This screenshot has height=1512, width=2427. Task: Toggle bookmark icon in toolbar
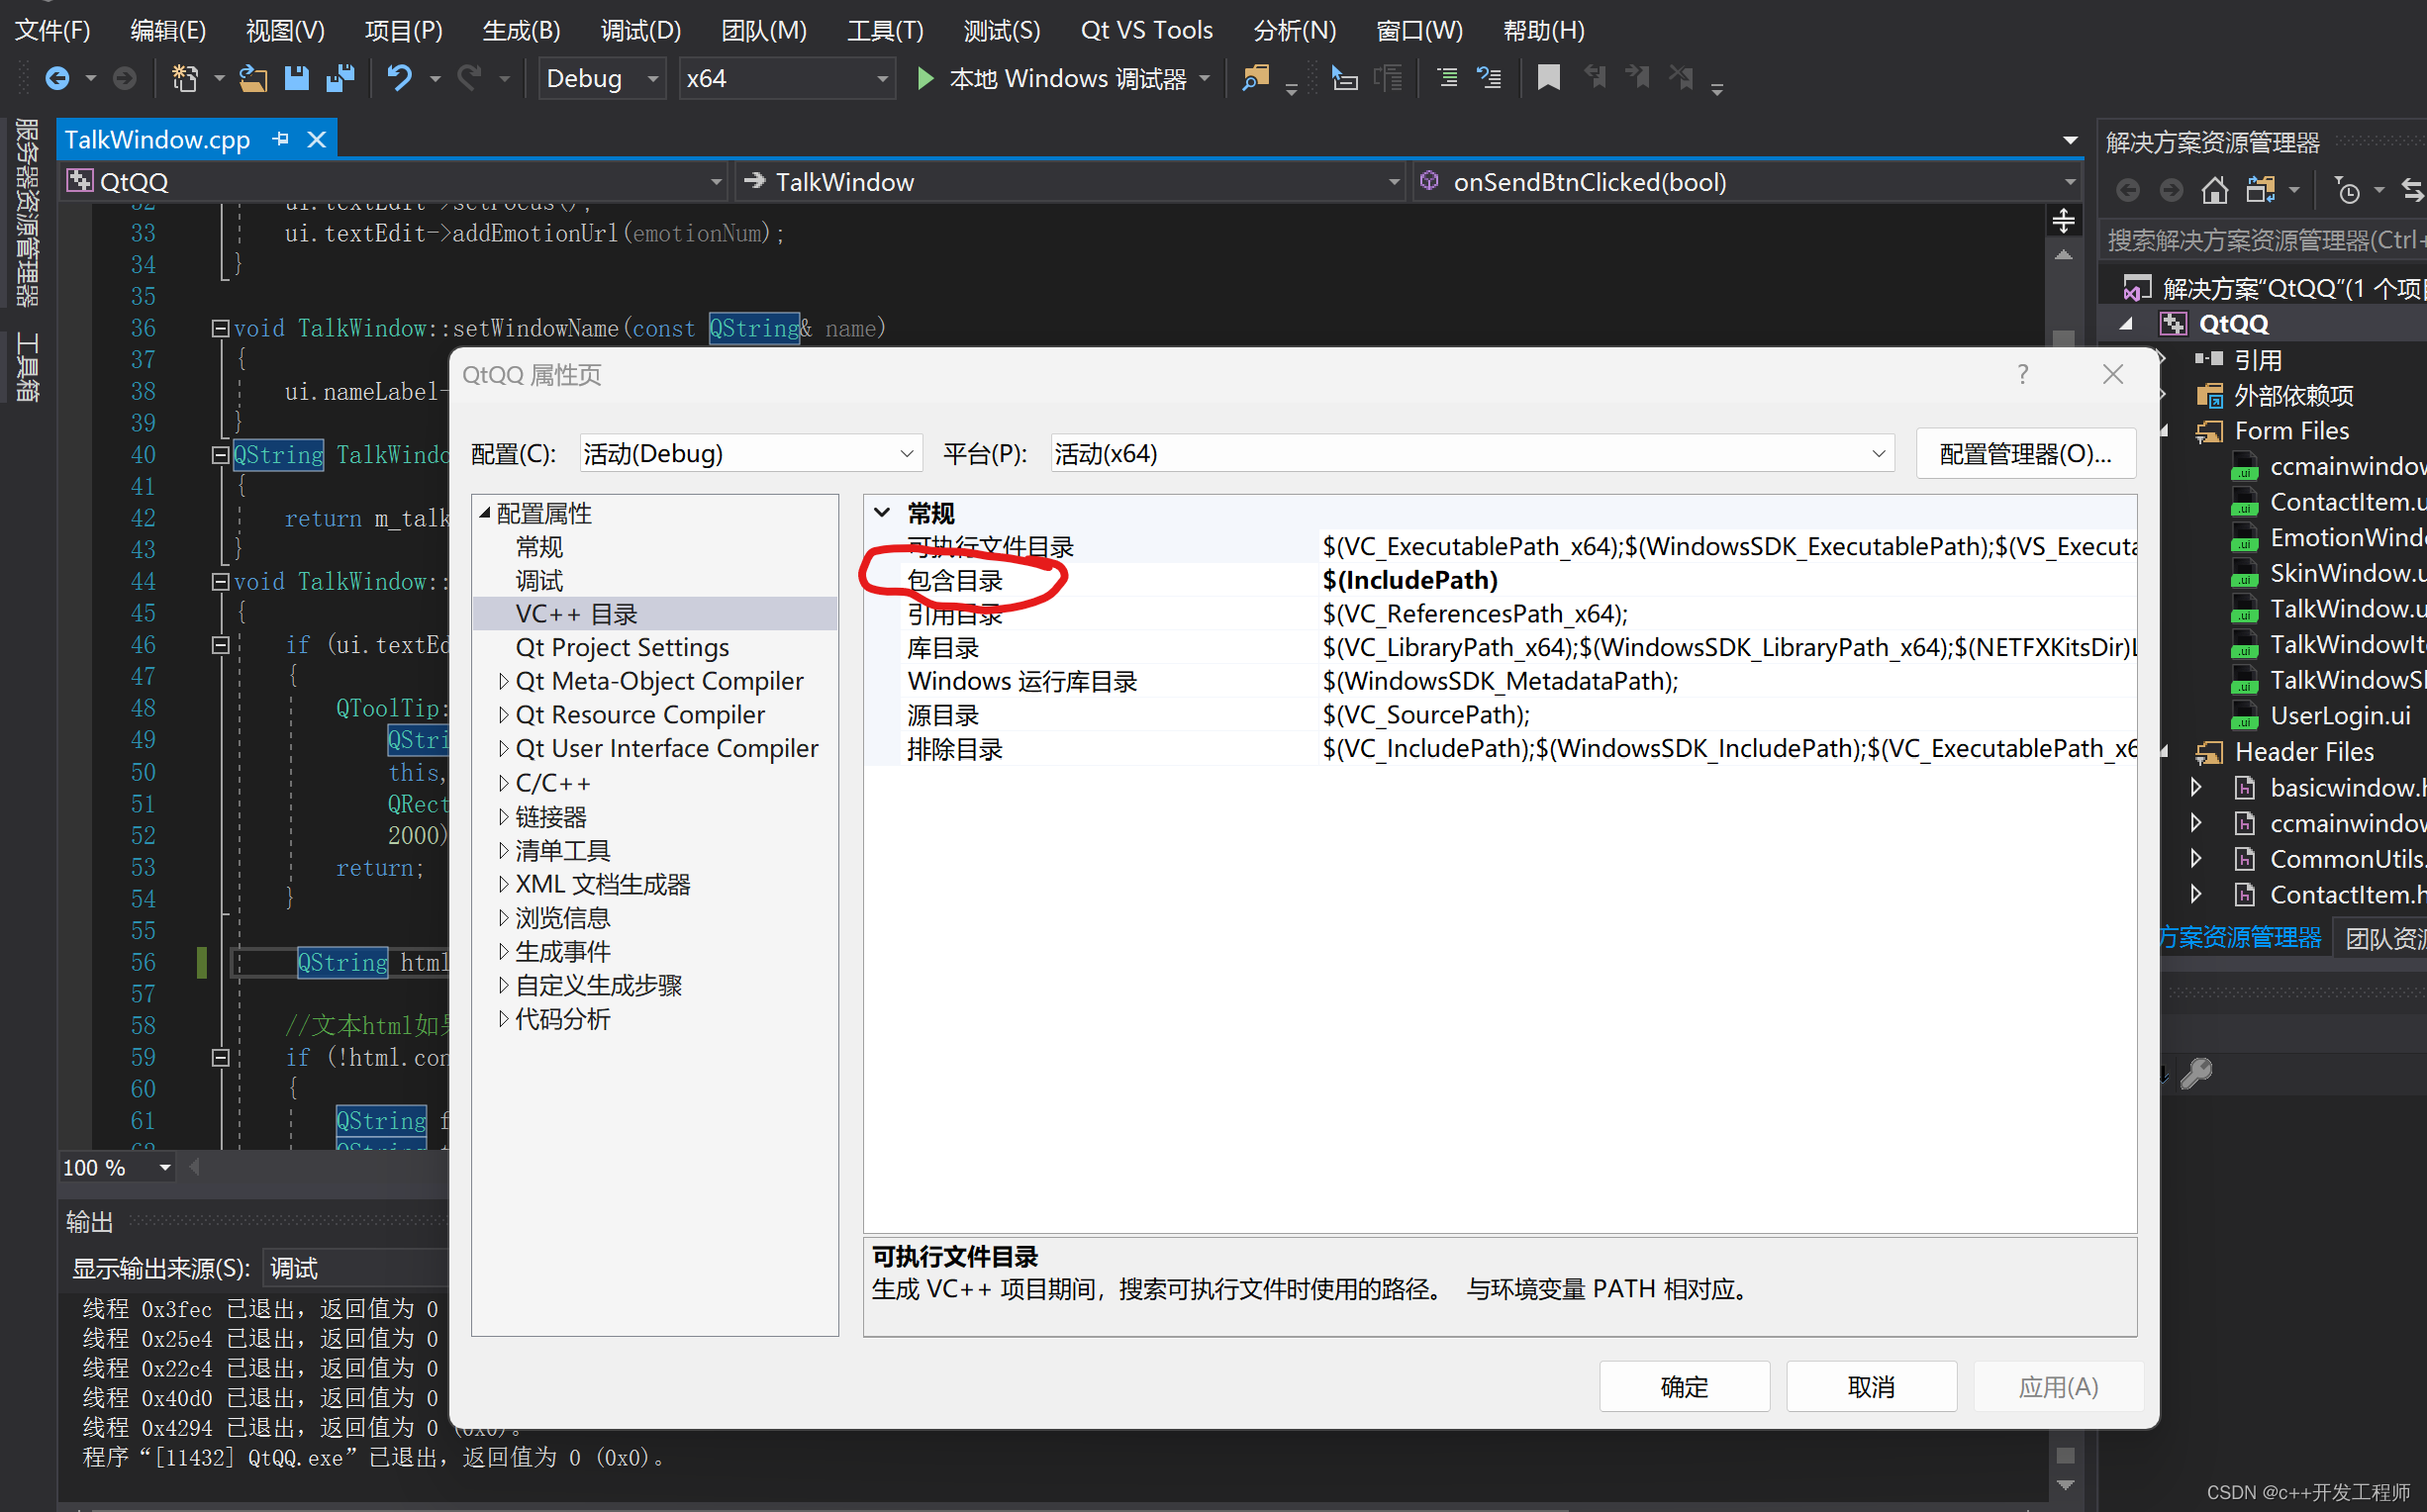pyautogui.click(x=1548, y=78)
